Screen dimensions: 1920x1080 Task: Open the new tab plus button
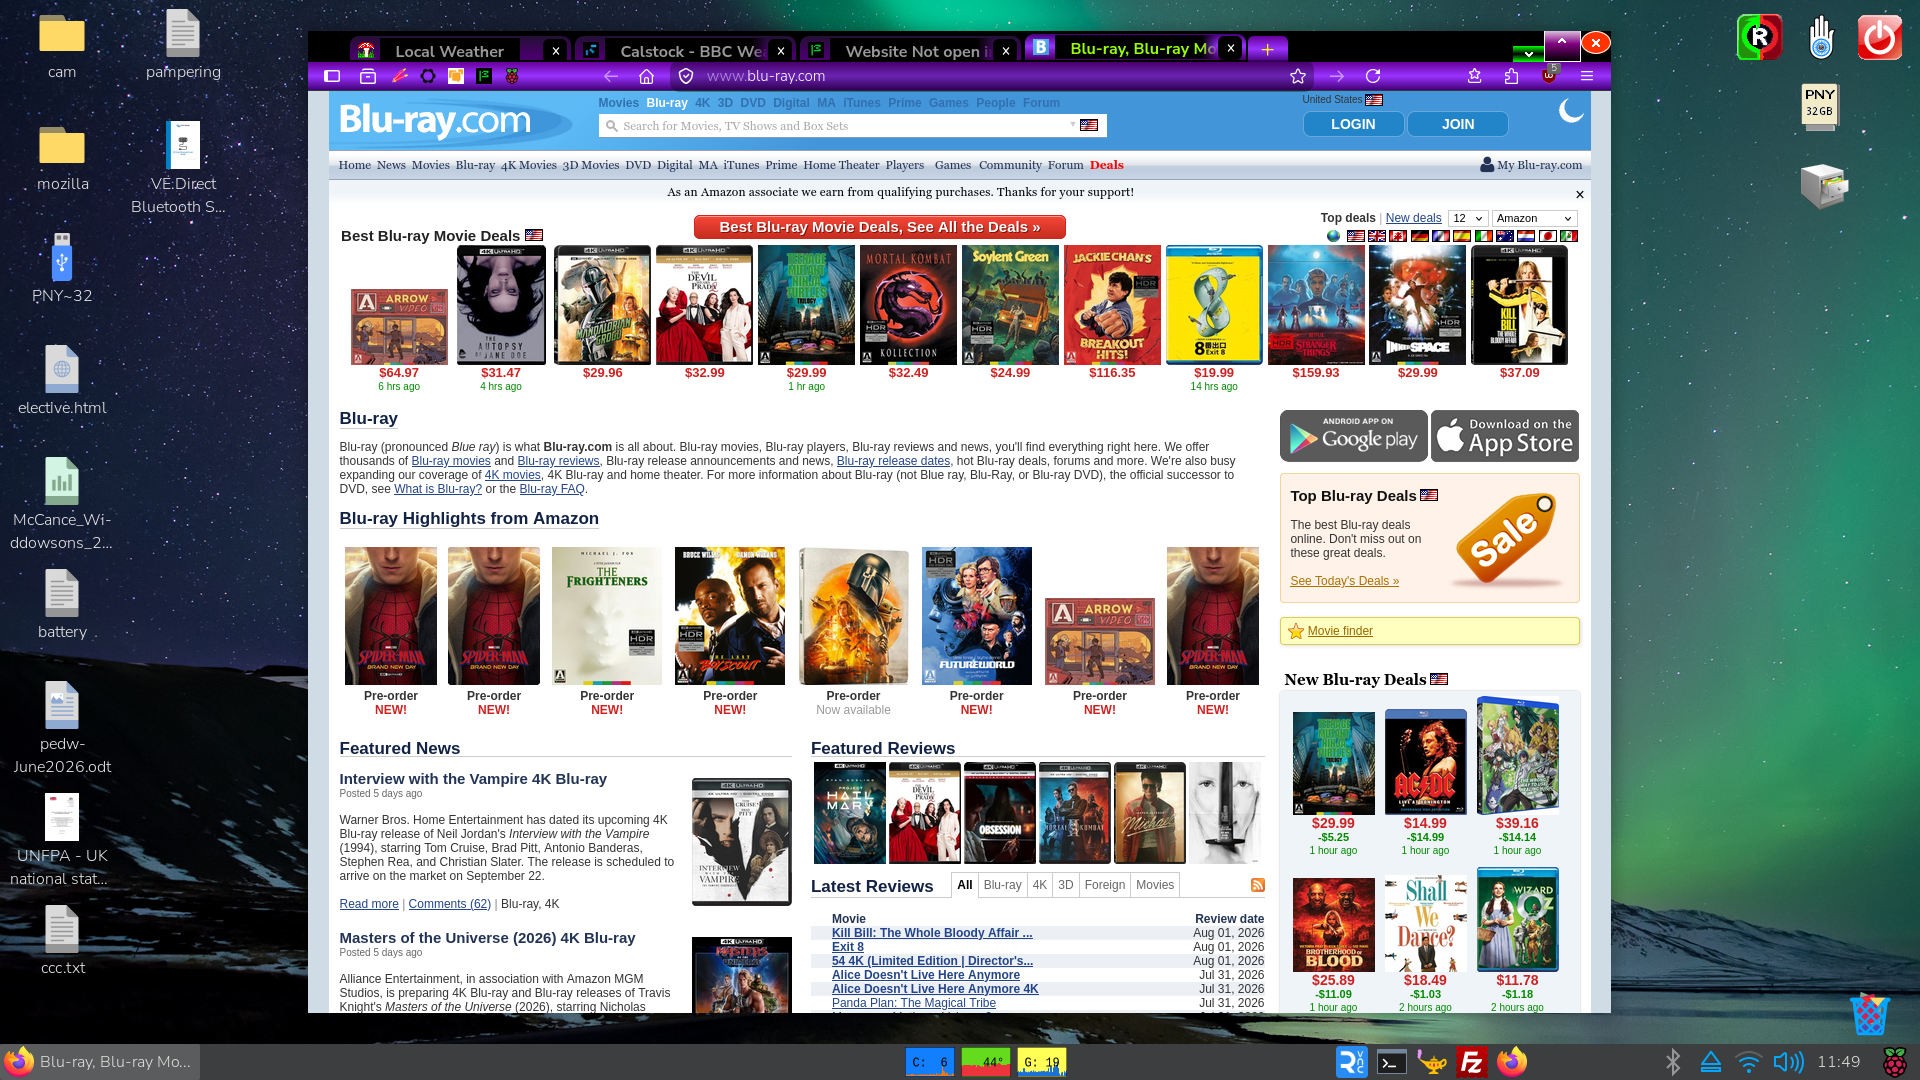tap(1267, 49)
